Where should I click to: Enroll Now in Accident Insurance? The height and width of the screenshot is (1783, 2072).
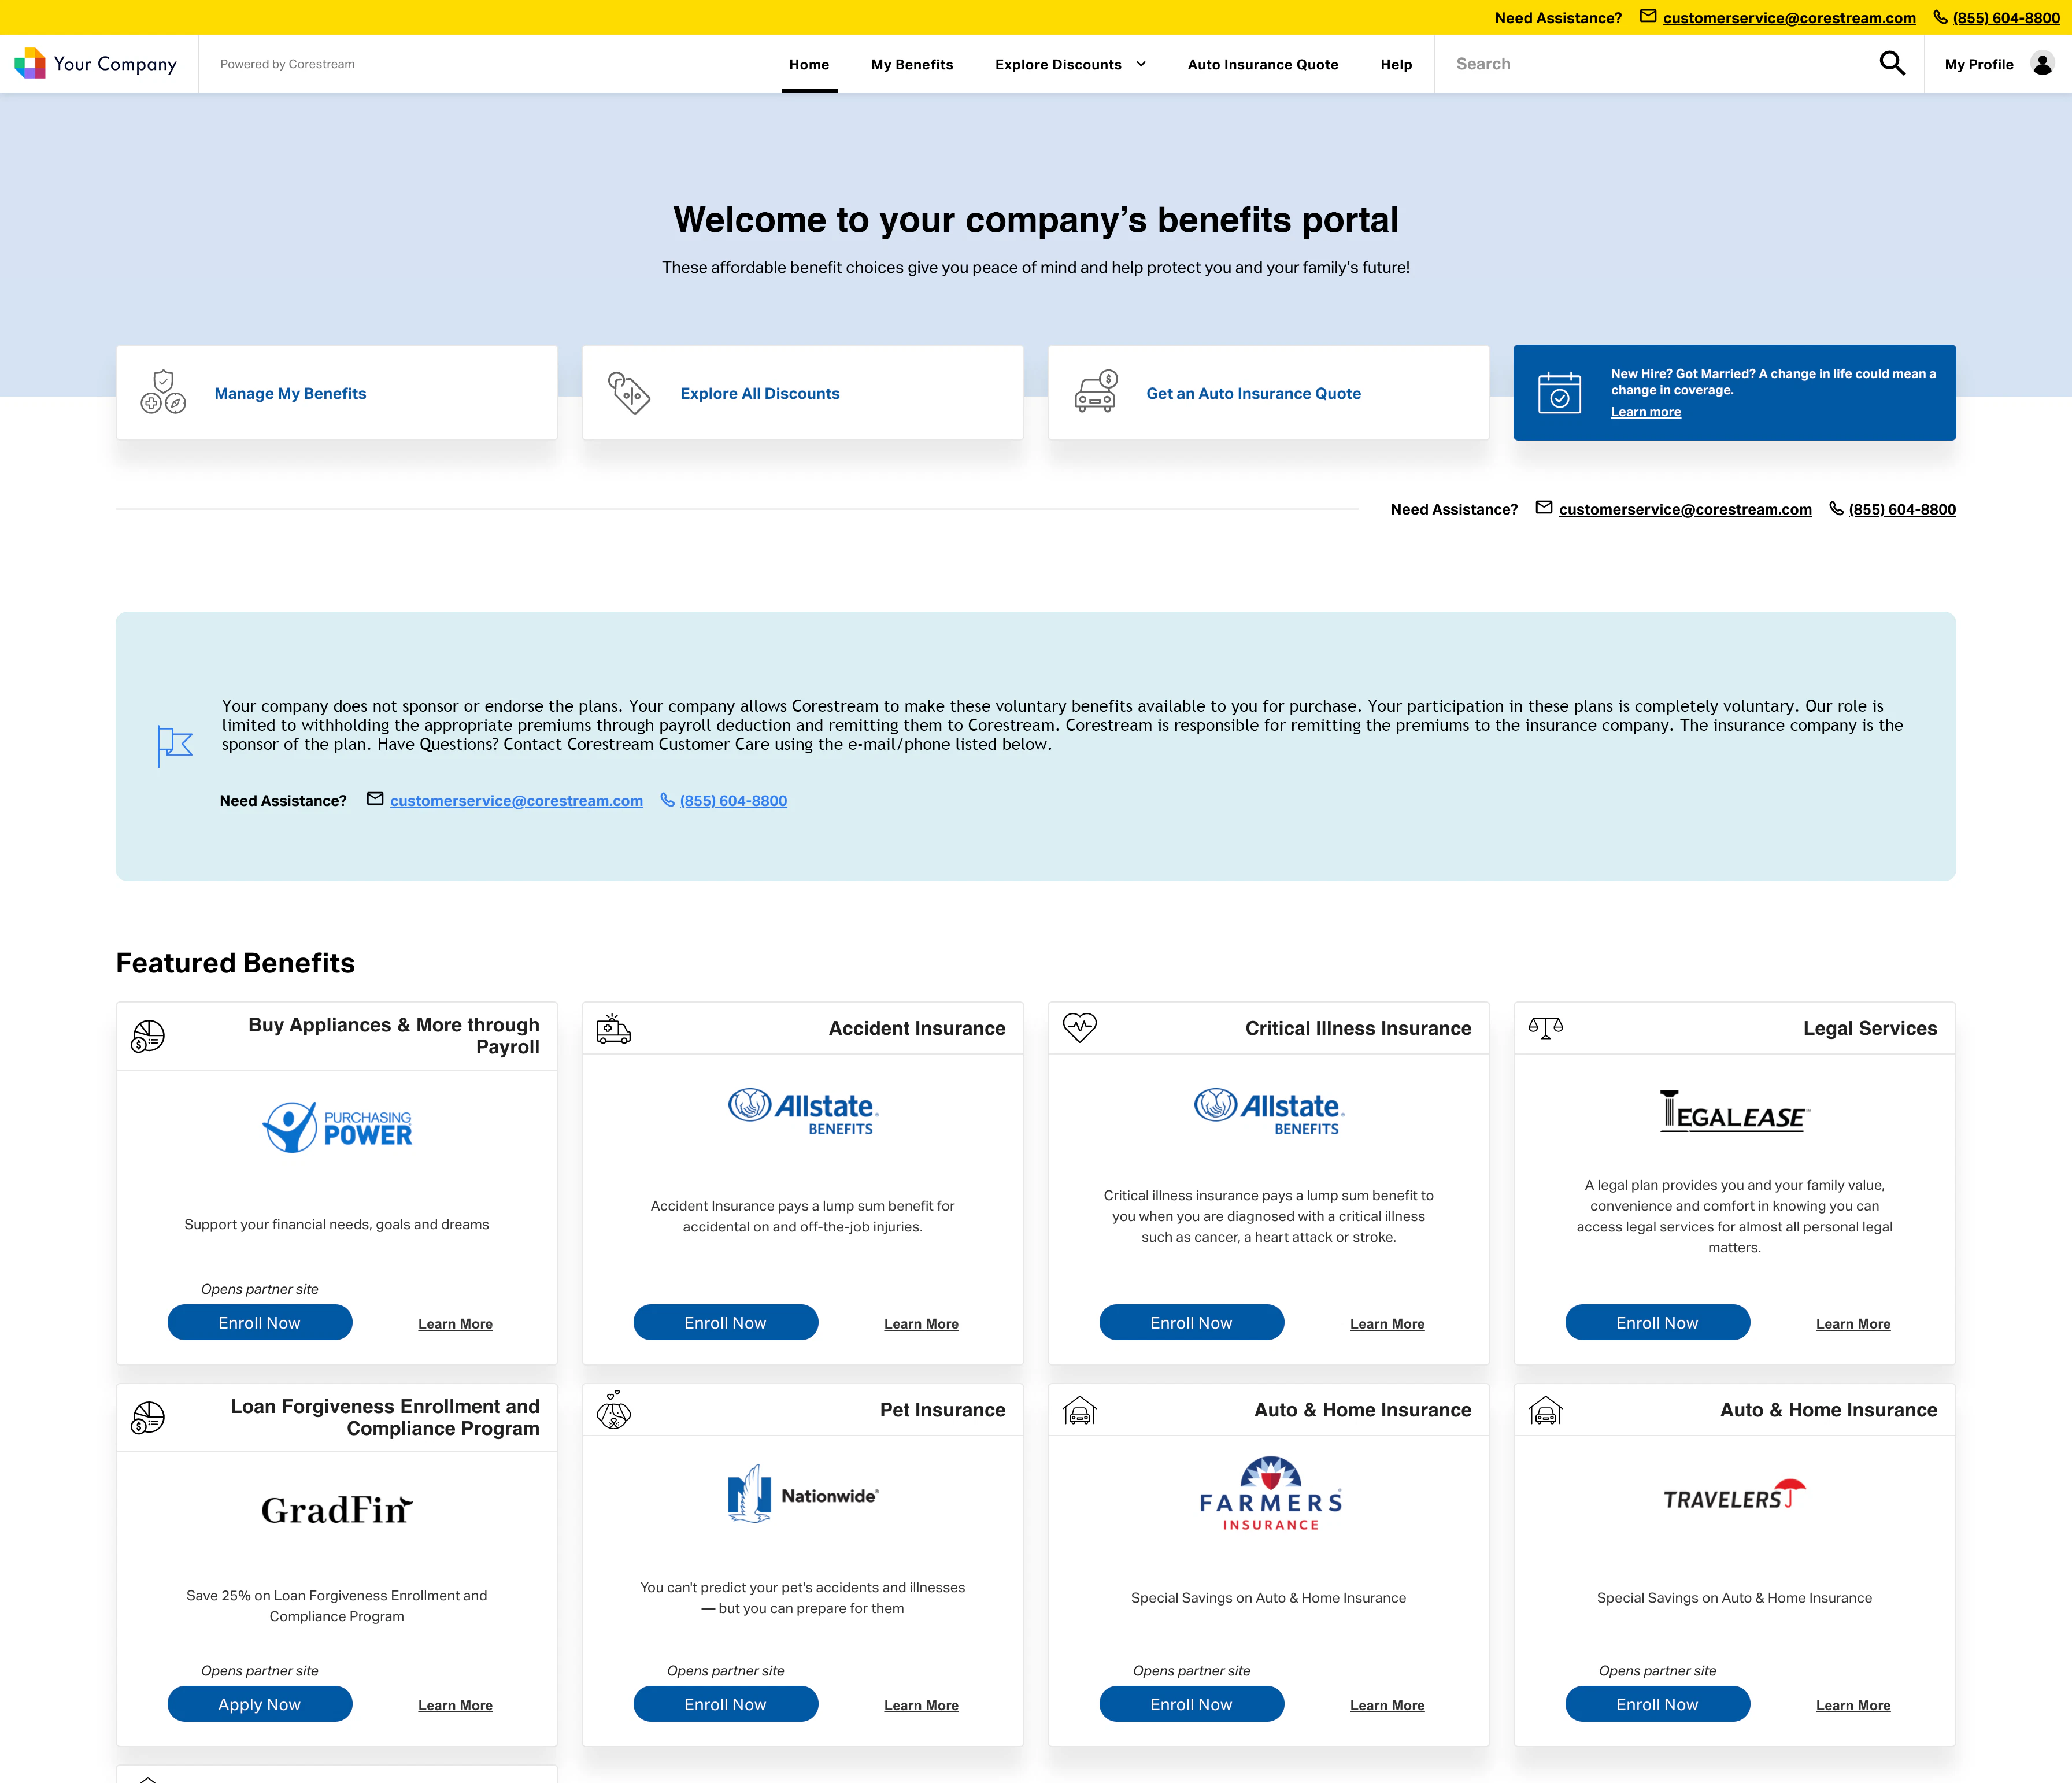(x=725, y=1322)
